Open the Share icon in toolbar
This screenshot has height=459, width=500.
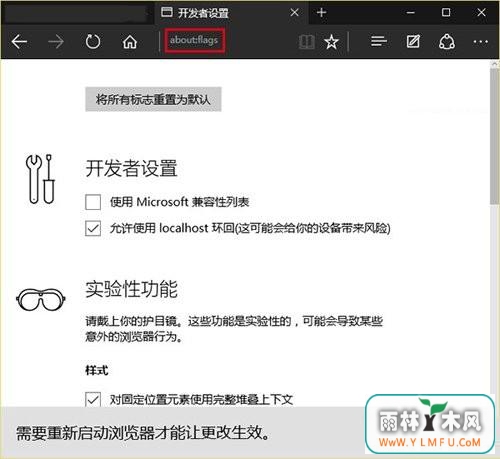(447, 42)
